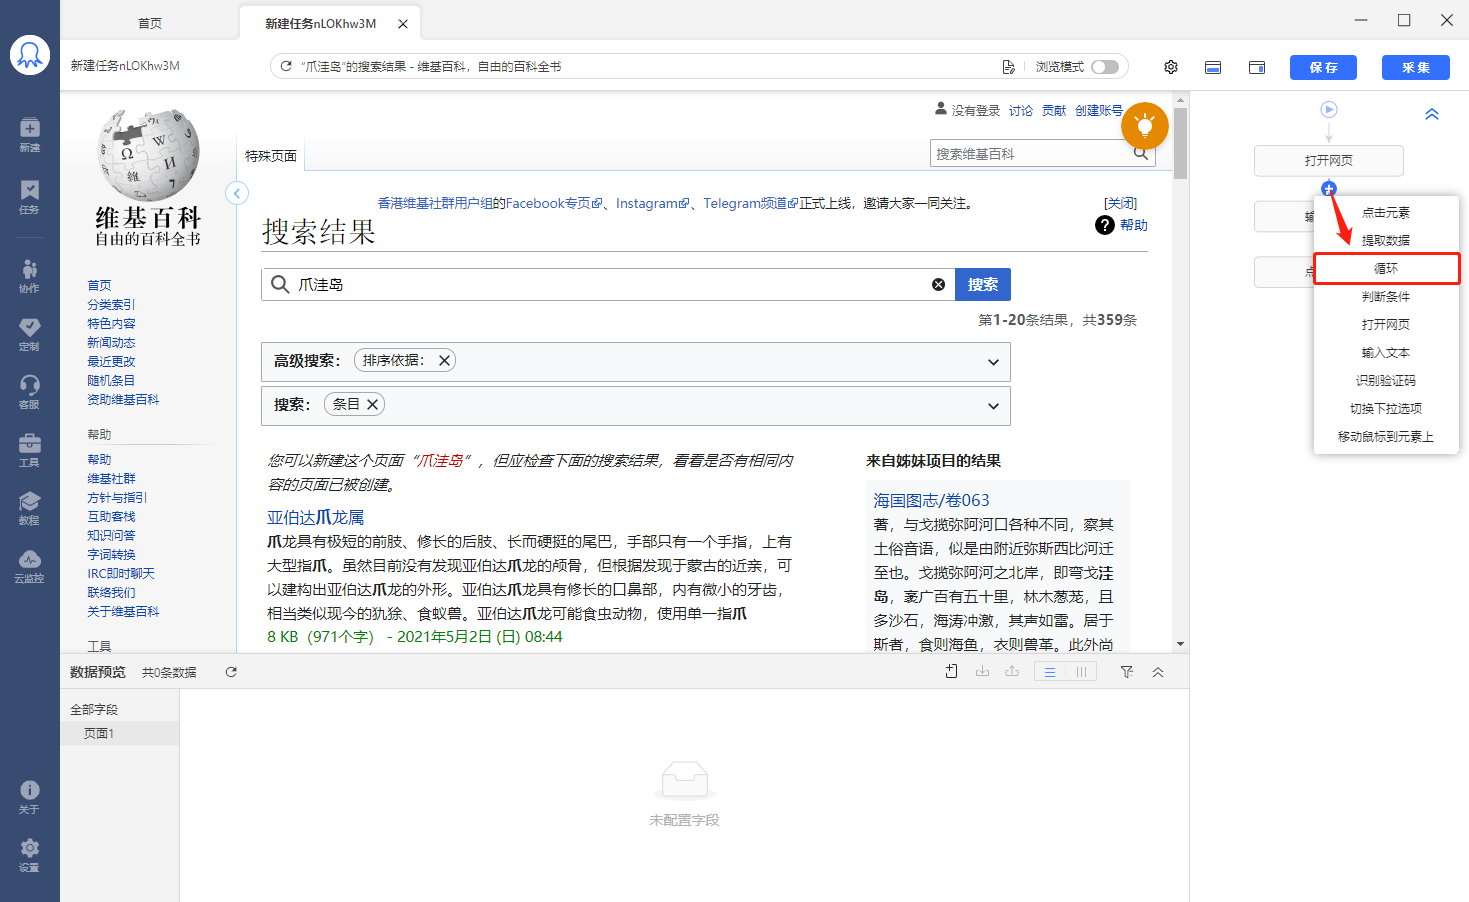
Task: Expand the 高级搜索 dropdown
Action: [993, 362]
